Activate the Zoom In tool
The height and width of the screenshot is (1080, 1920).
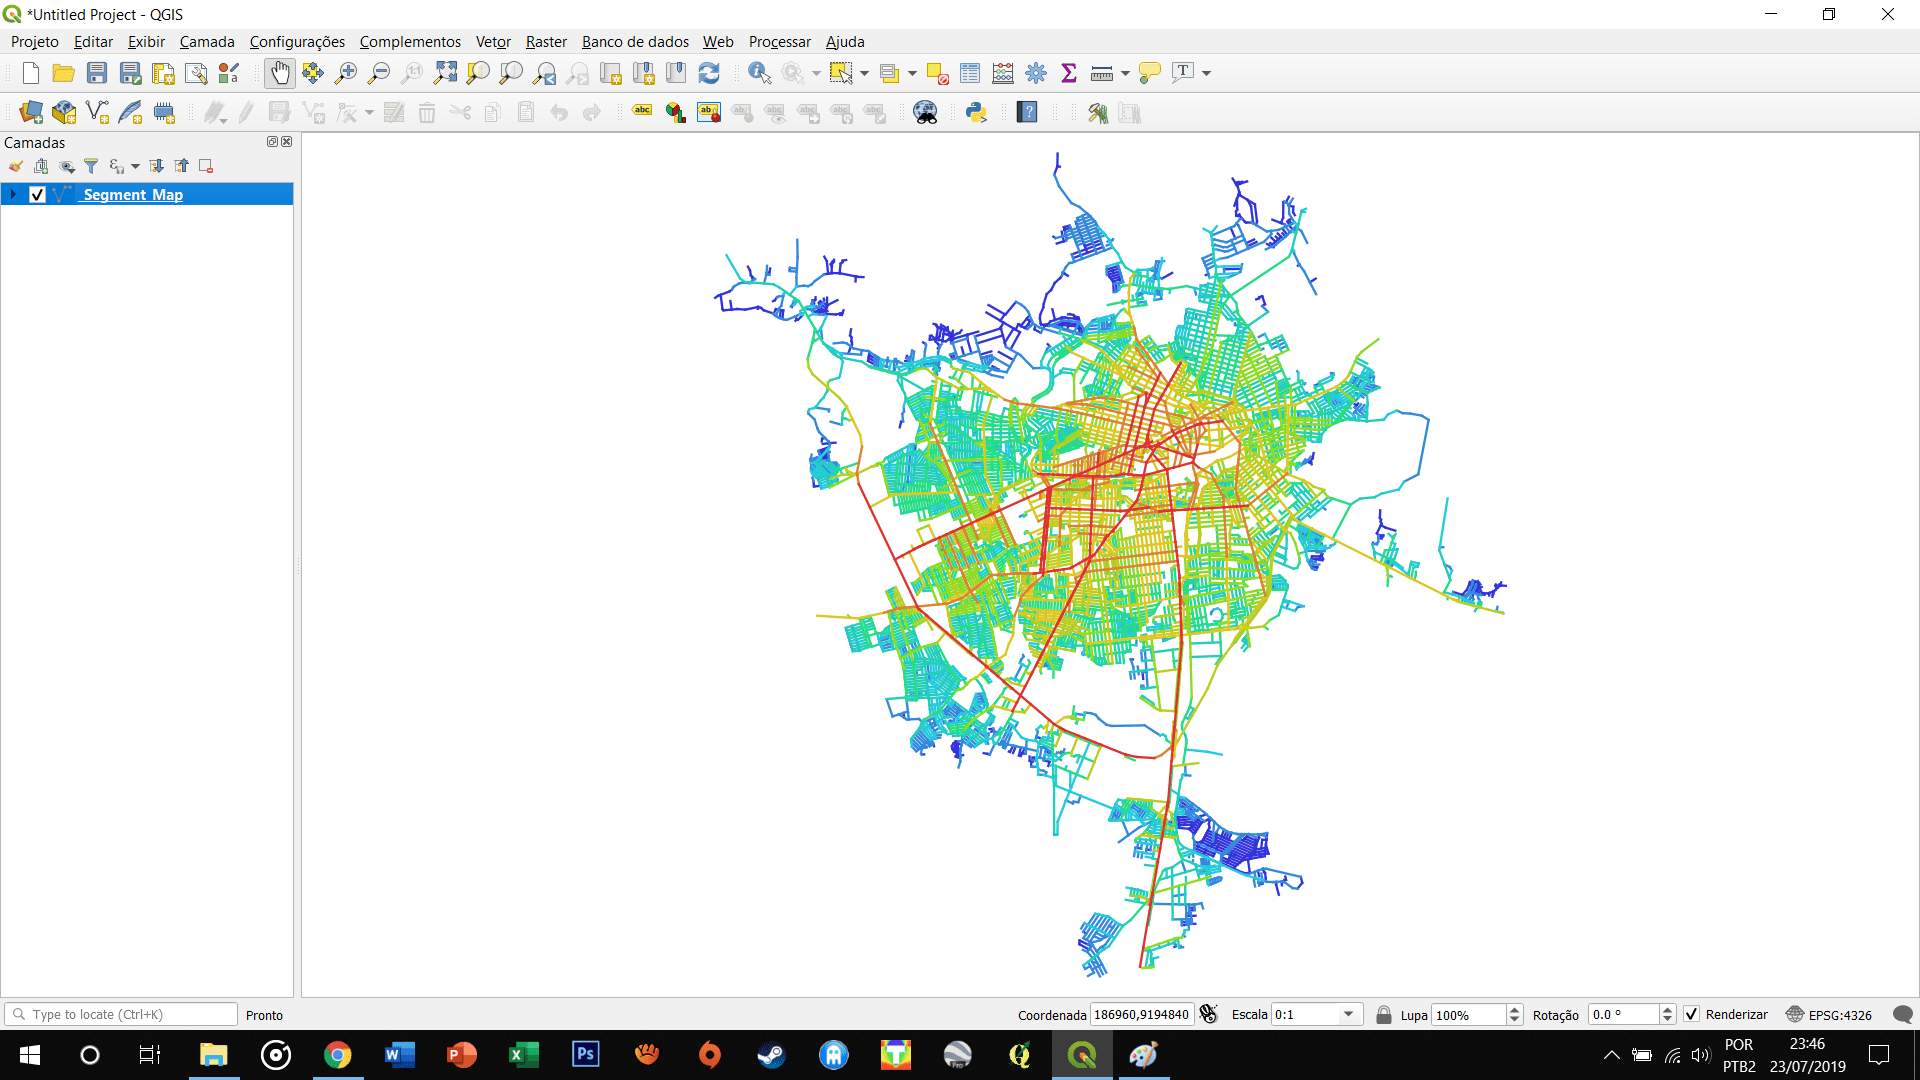pos(345,72)
